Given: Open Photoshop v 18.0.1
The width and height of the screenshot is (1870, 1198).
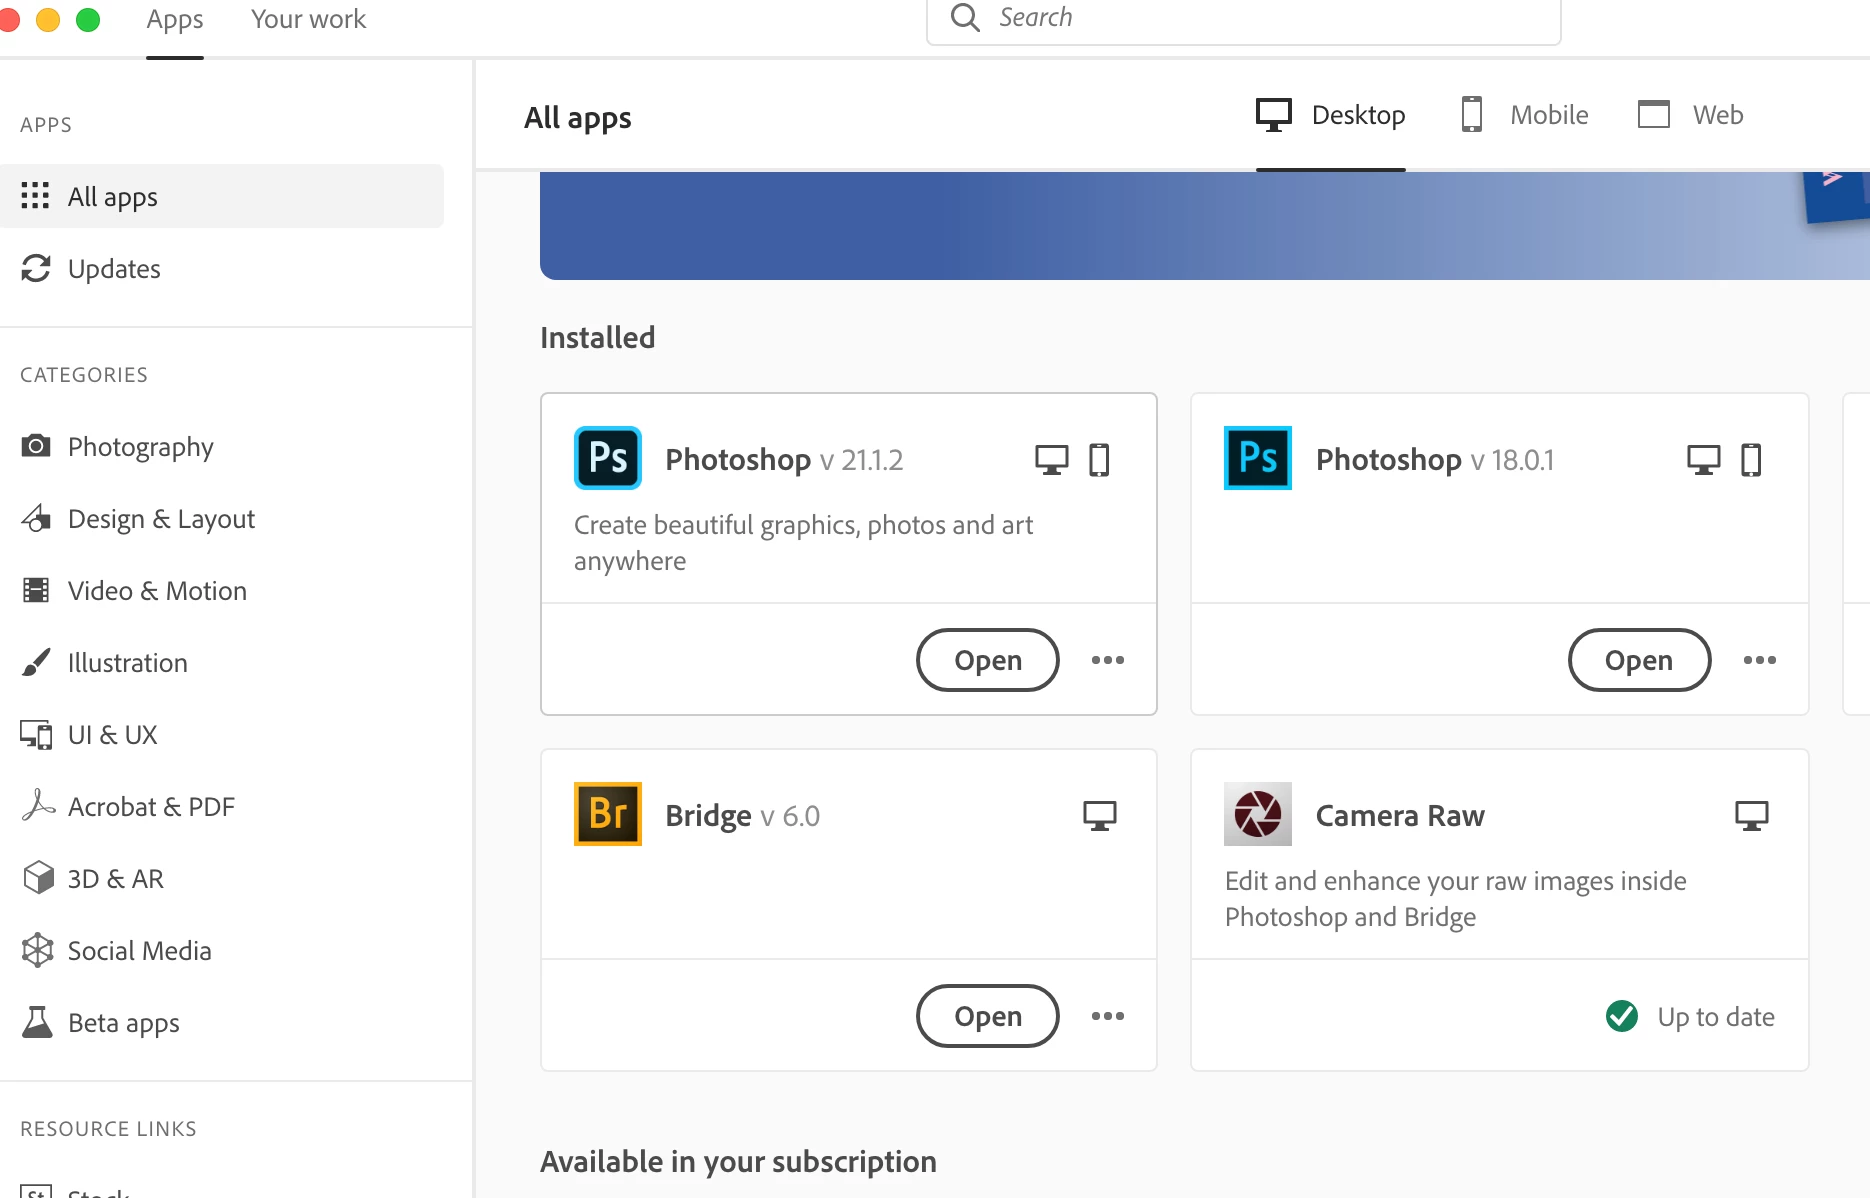Looking at the screenshot, I should coord(1639,660).
